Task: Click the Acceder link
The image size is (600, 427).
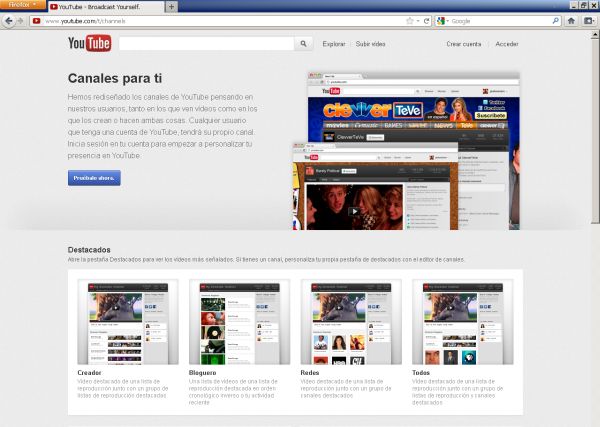Action: click(507, 44)
